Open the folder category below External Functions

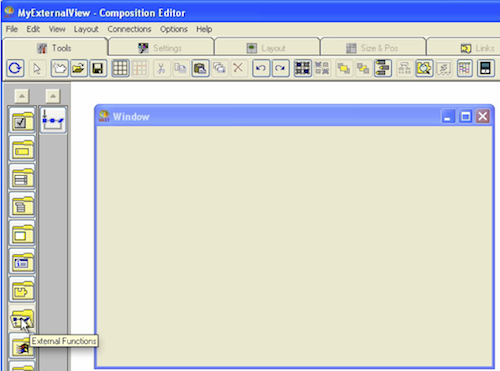pos(22,347)
